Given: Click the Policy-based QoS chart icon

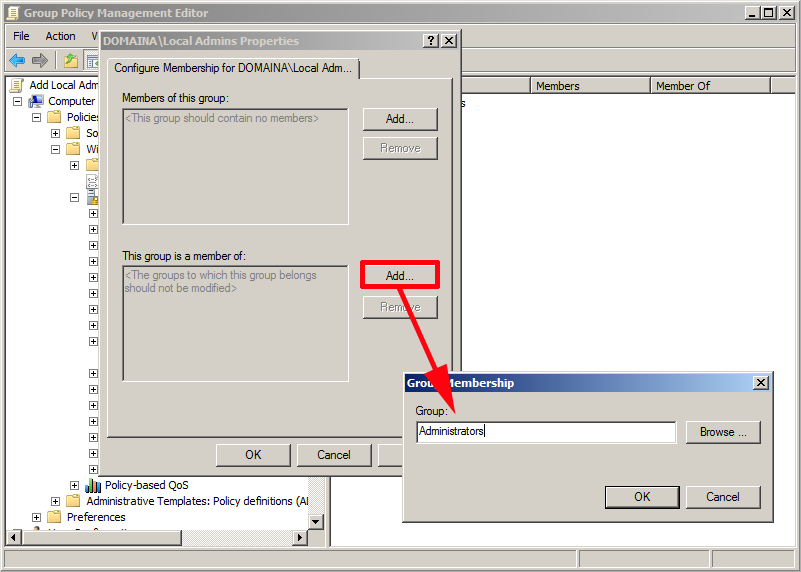Looking at the screenshot, I should click(x=93, y=485).
